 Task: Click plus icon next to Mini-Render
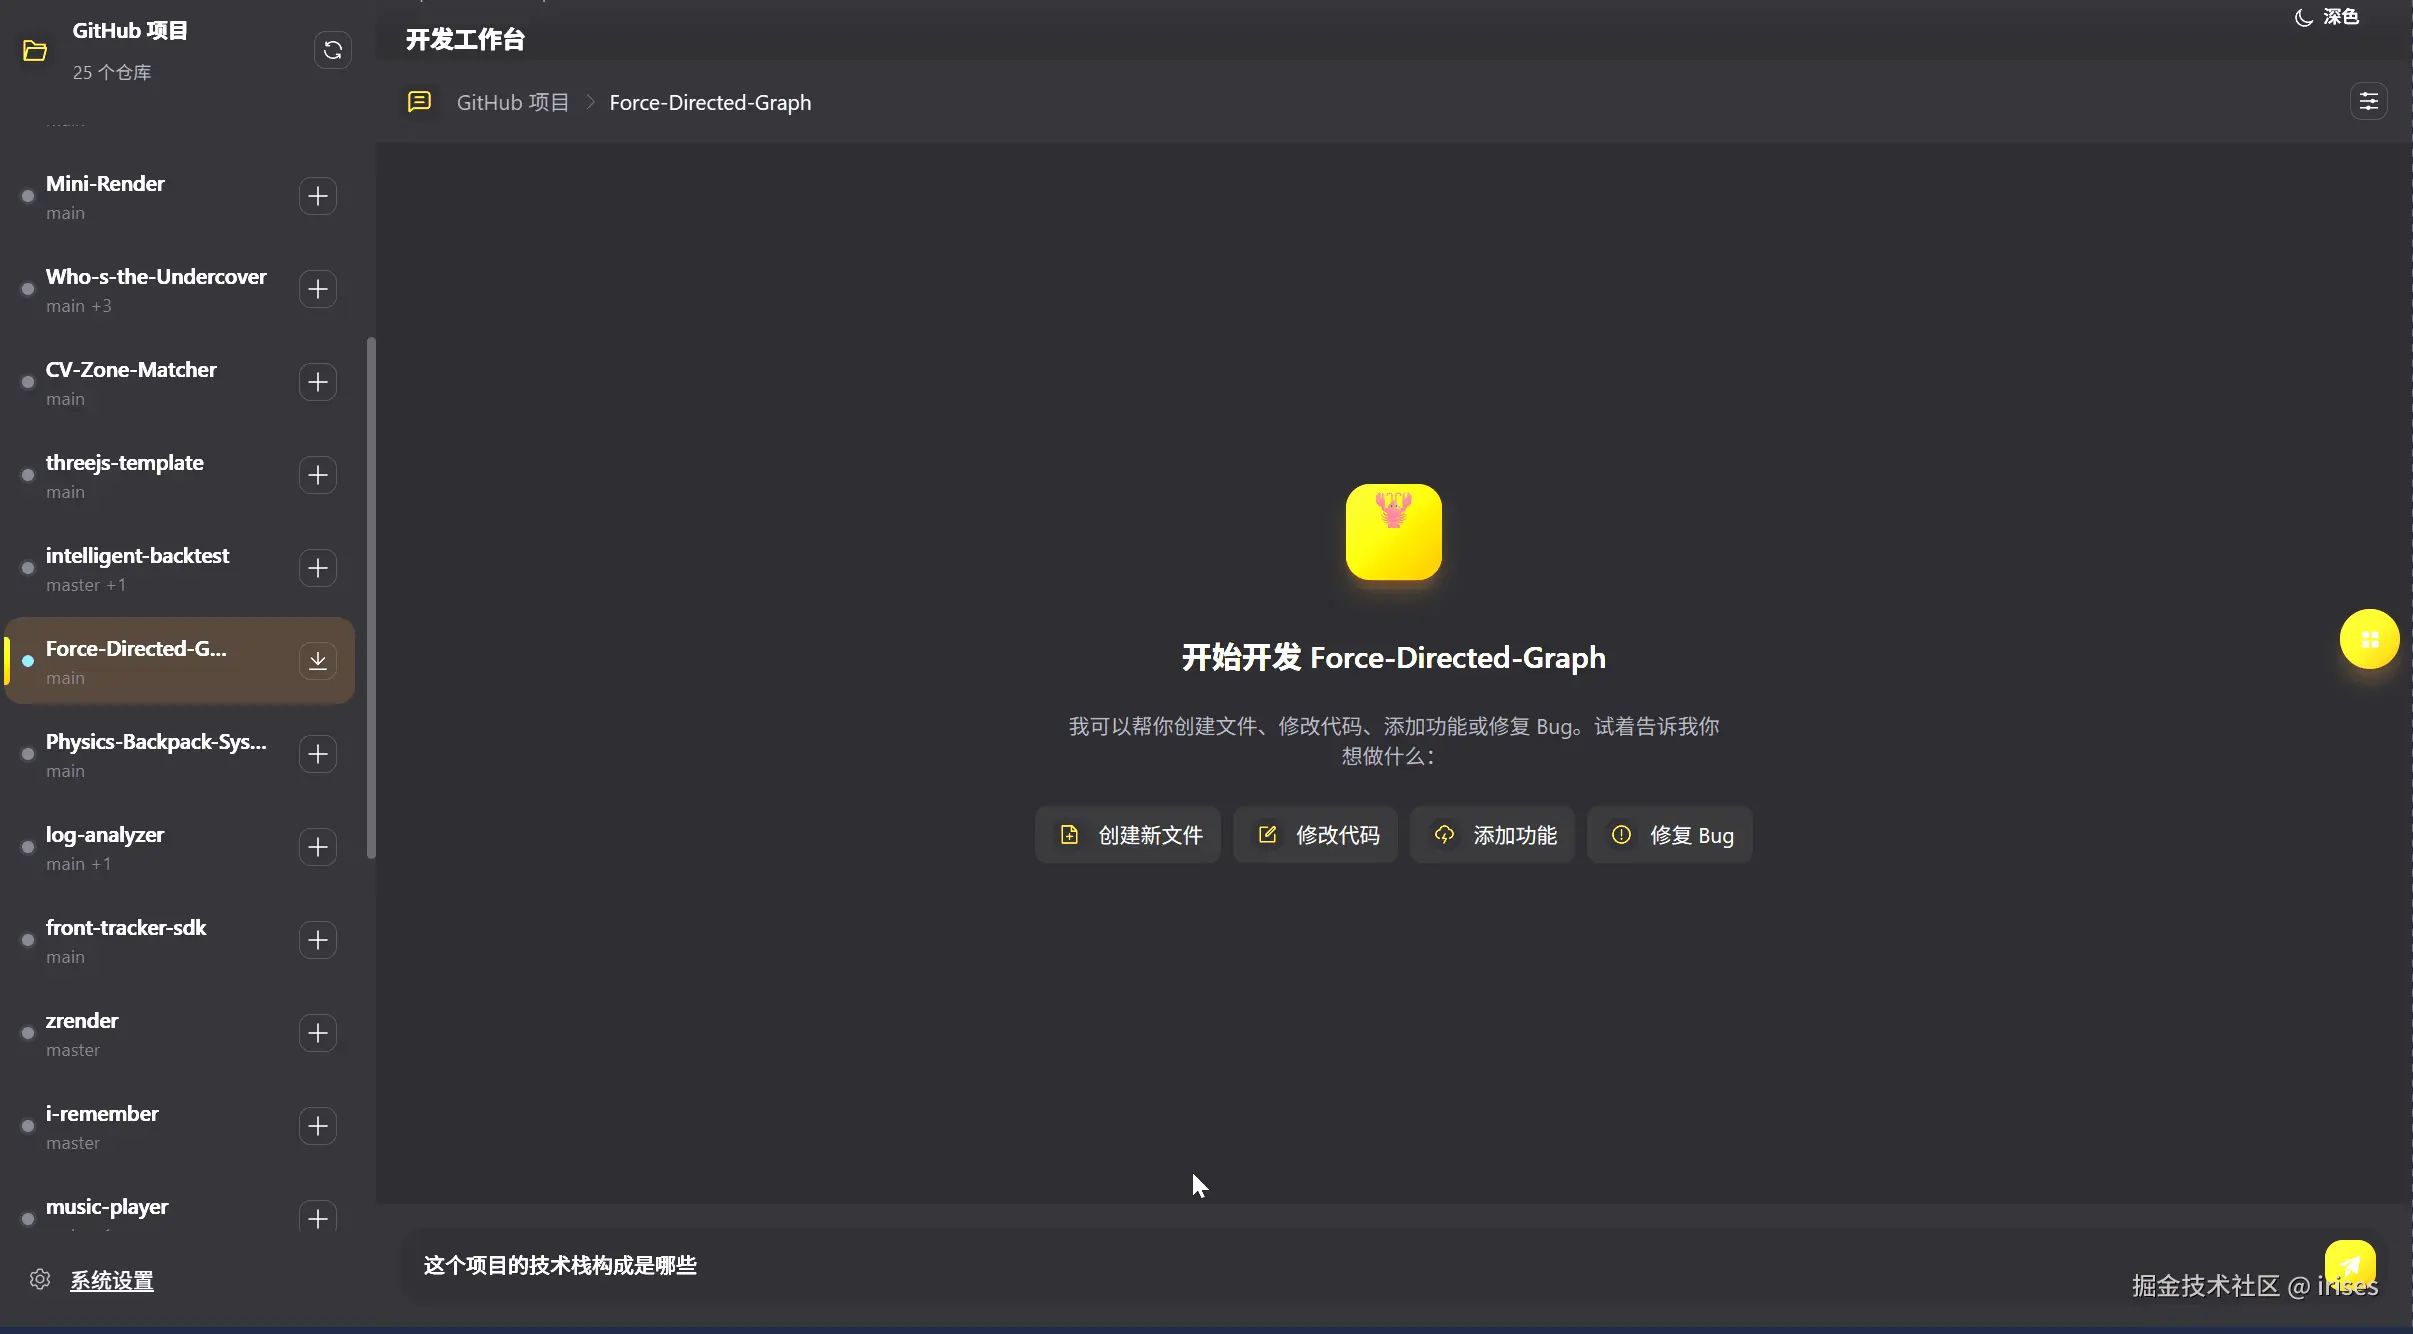point(318,196)
